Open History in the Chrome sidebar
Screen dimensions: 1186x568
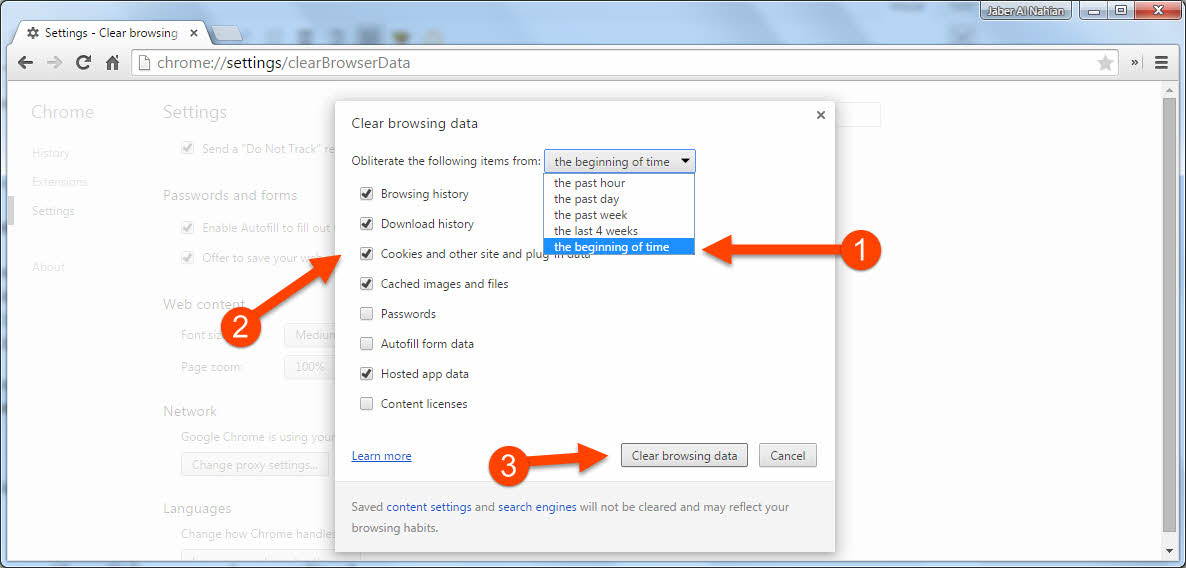(x=50, y=153)
